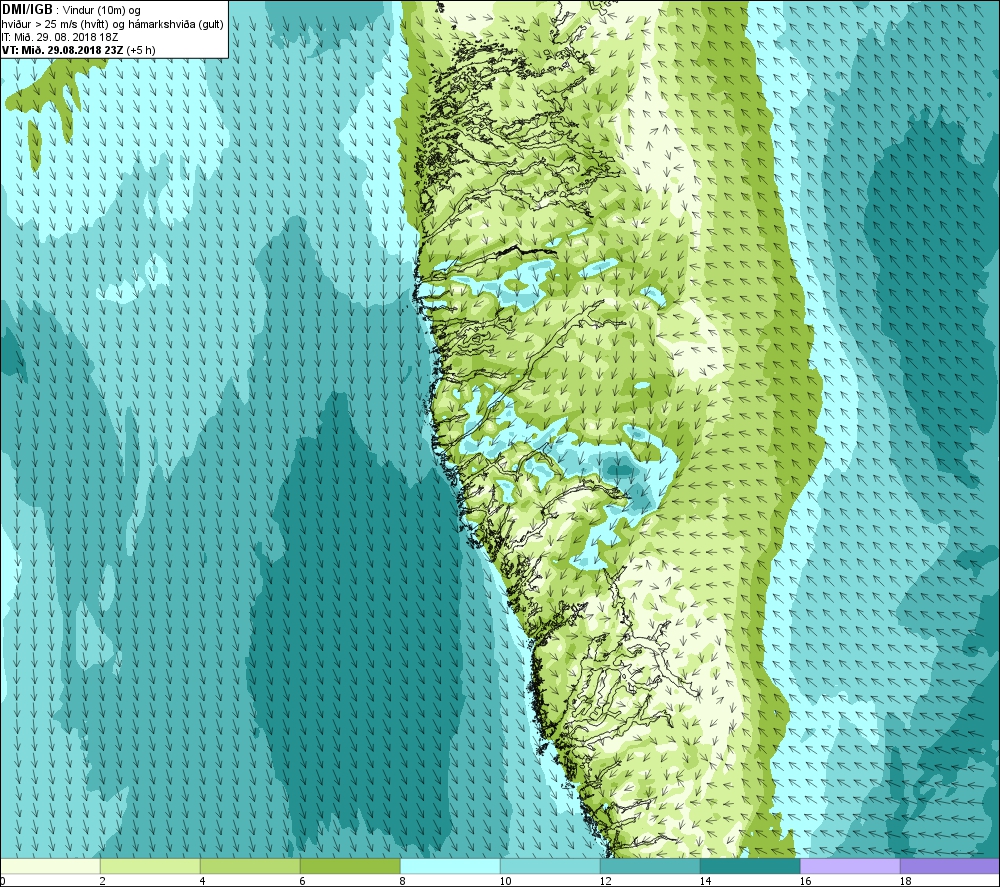
Task: Click the "VT: Mið. 29.08.2018 23Z" valid time
Action: coord(62,50)
